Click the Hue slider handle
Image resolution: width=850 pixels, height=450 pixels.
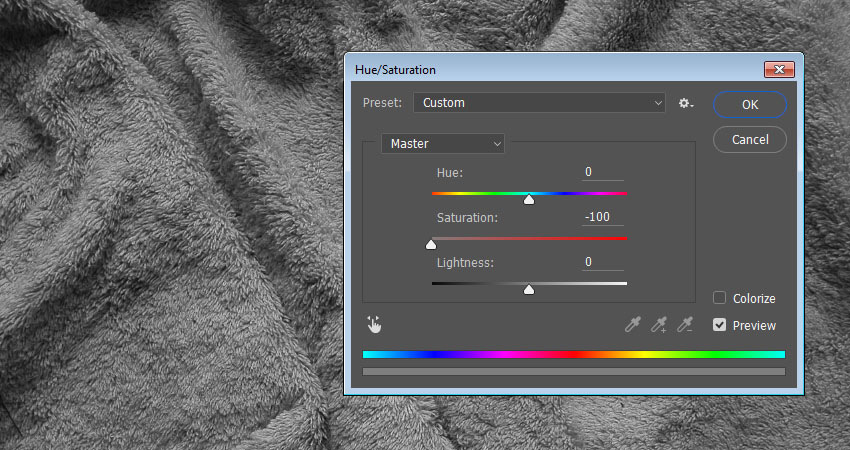[529, 199]
